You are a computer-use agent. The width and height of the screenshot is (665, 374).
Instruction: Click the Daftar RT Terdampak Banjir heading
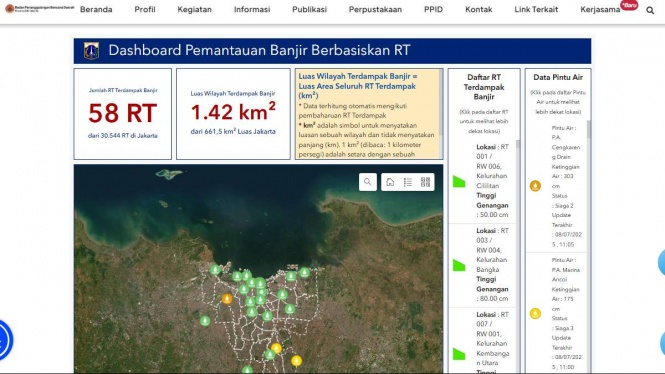coord(484,87)
